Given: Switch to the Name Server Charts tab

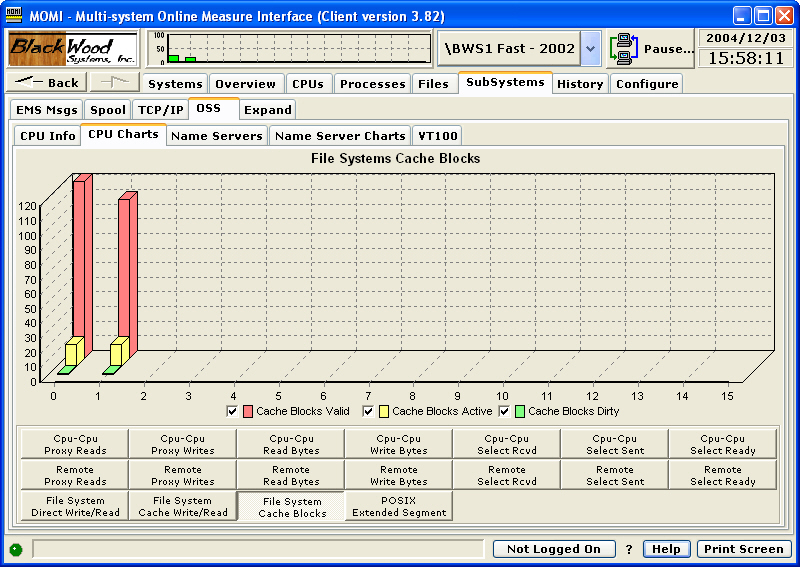Looking at the screenshot, I should (340, 135).
